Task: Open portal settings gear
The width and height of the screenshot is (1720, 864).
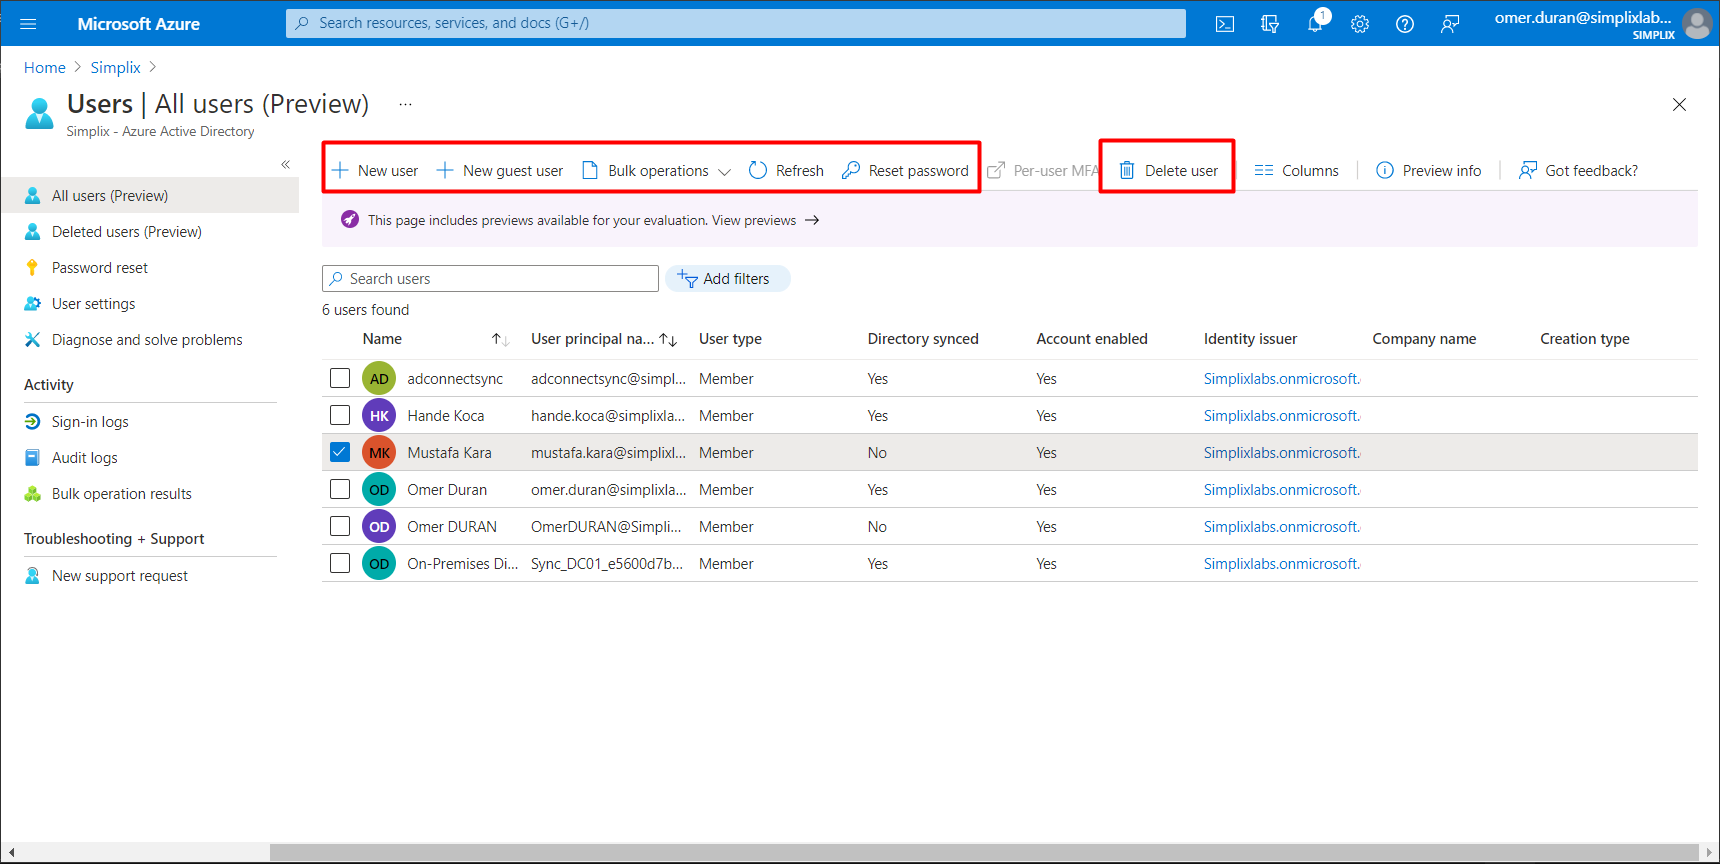Action: 1360,24
